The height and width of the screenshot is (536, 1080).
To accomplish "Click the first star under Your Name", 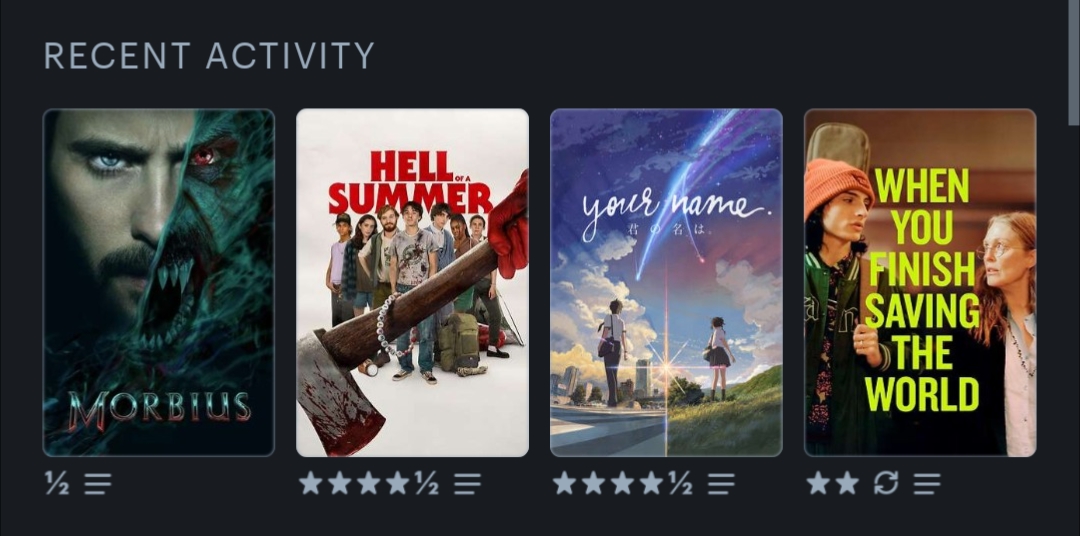I will (x=564, y=483).
